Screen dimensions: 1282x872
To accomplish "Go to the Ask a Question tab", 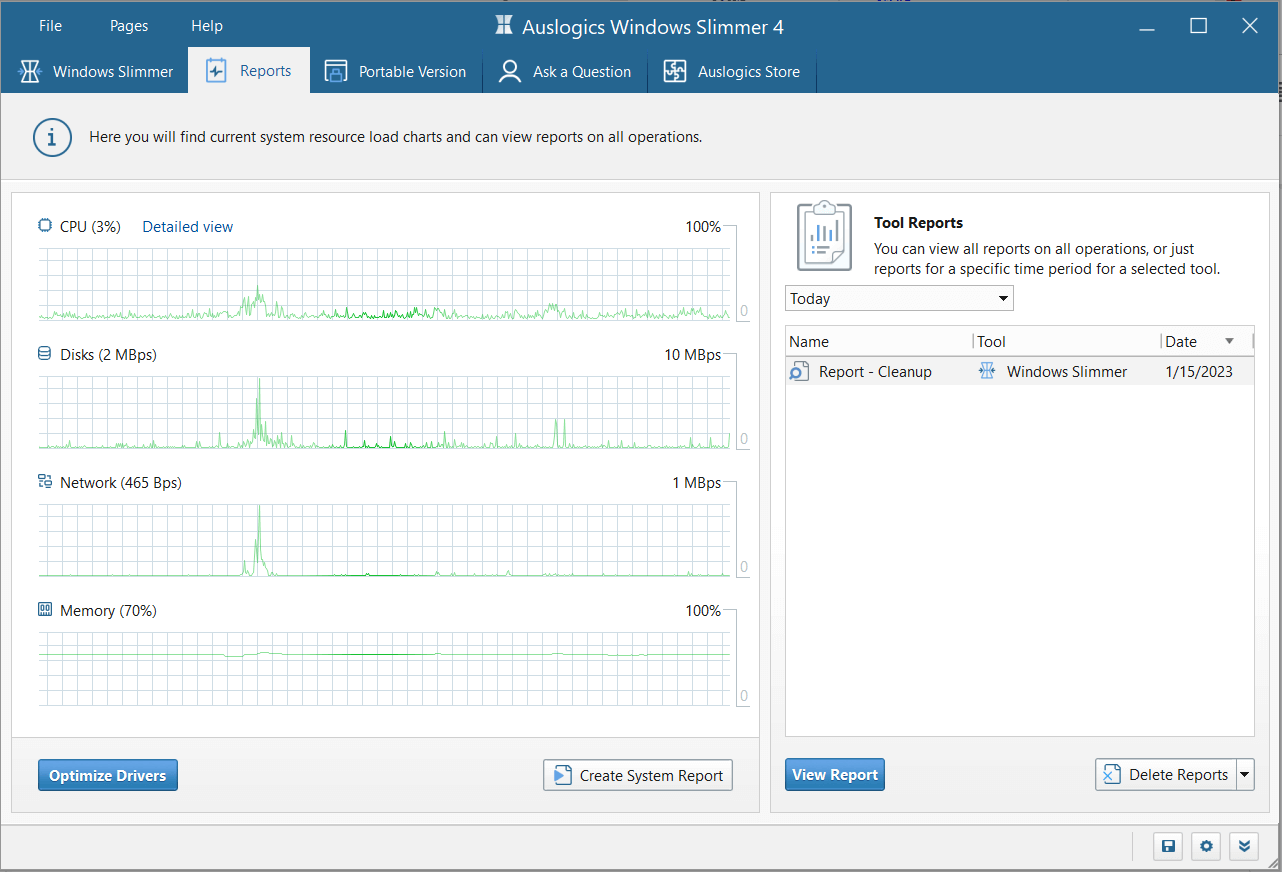I will (x=565, y=72).
